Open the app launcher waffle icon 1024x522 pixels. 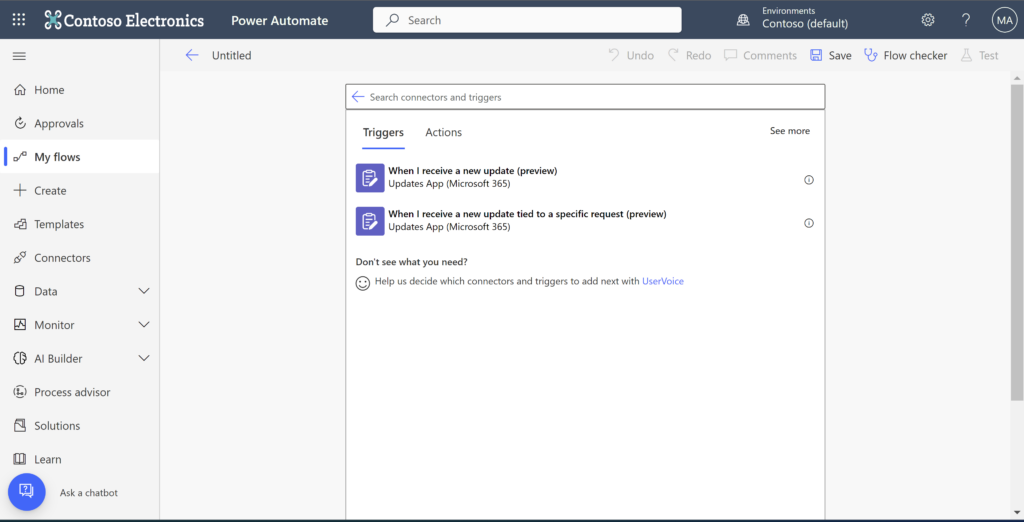pos(19,20)
